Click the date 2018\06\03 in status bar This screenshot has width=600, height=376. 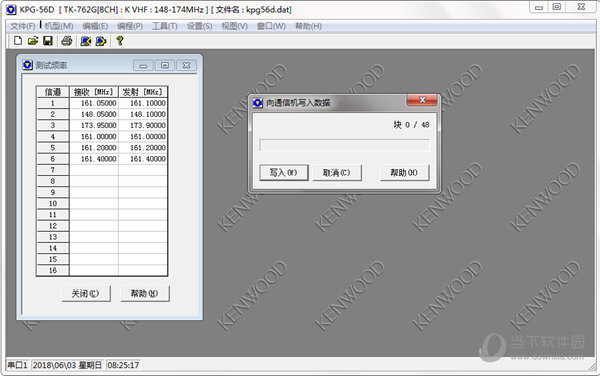point(67,365)
